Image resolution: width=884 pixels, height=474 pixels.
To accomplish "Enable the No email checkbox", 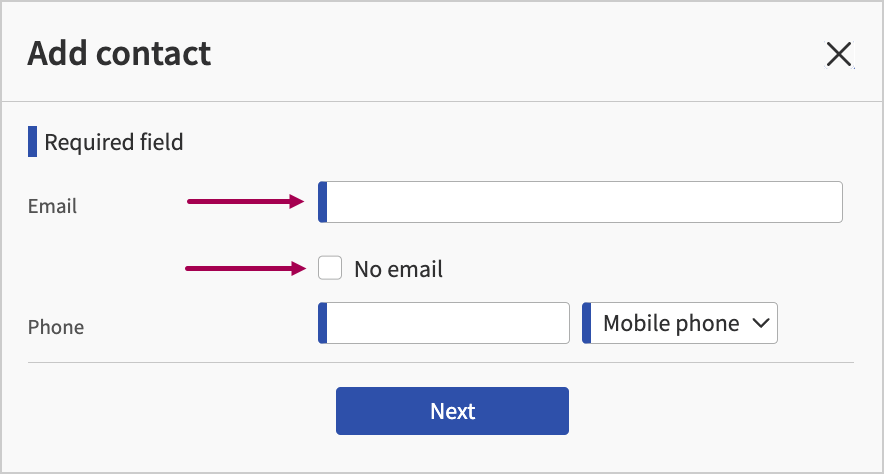I will click(x=330, y=268).
